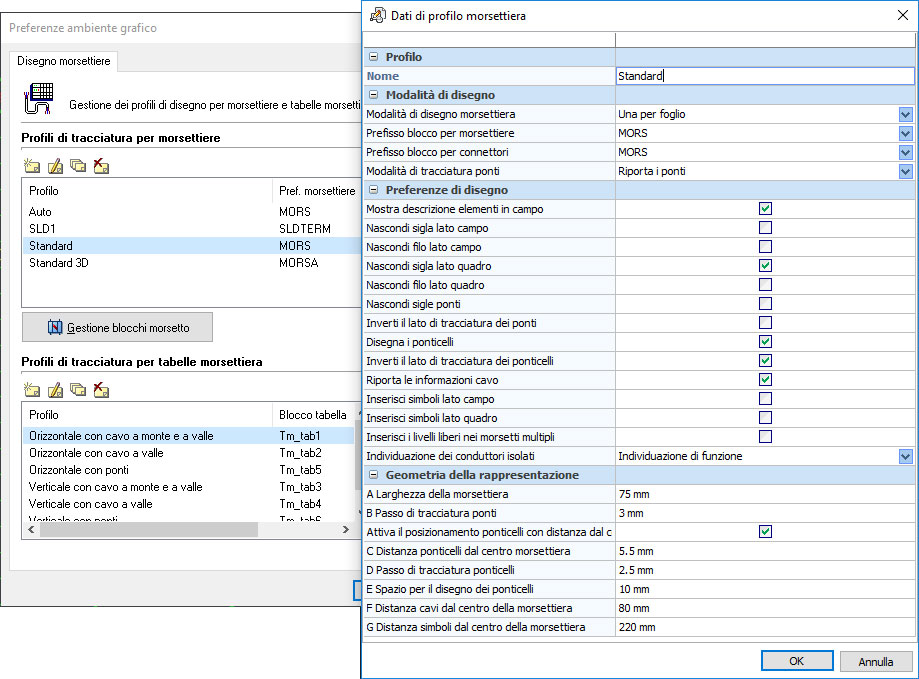Uncheck Inverti il lato di tracciatura dei ponticelli

coord(765,360)
